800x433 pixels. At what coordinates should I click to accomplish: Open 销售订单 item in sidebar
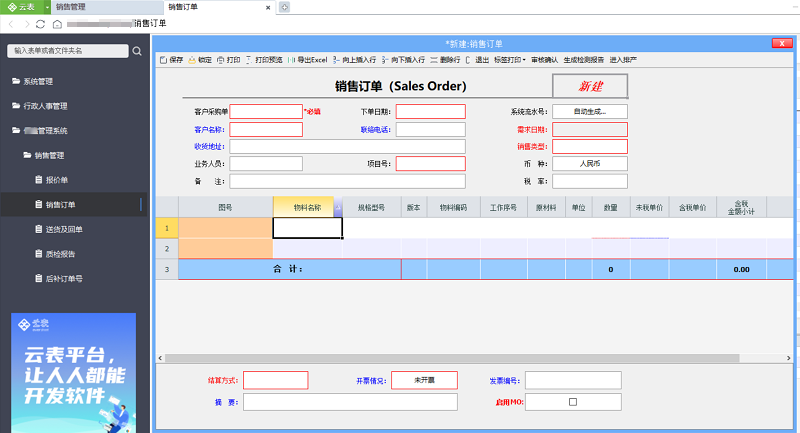click(x=55, y=205)
